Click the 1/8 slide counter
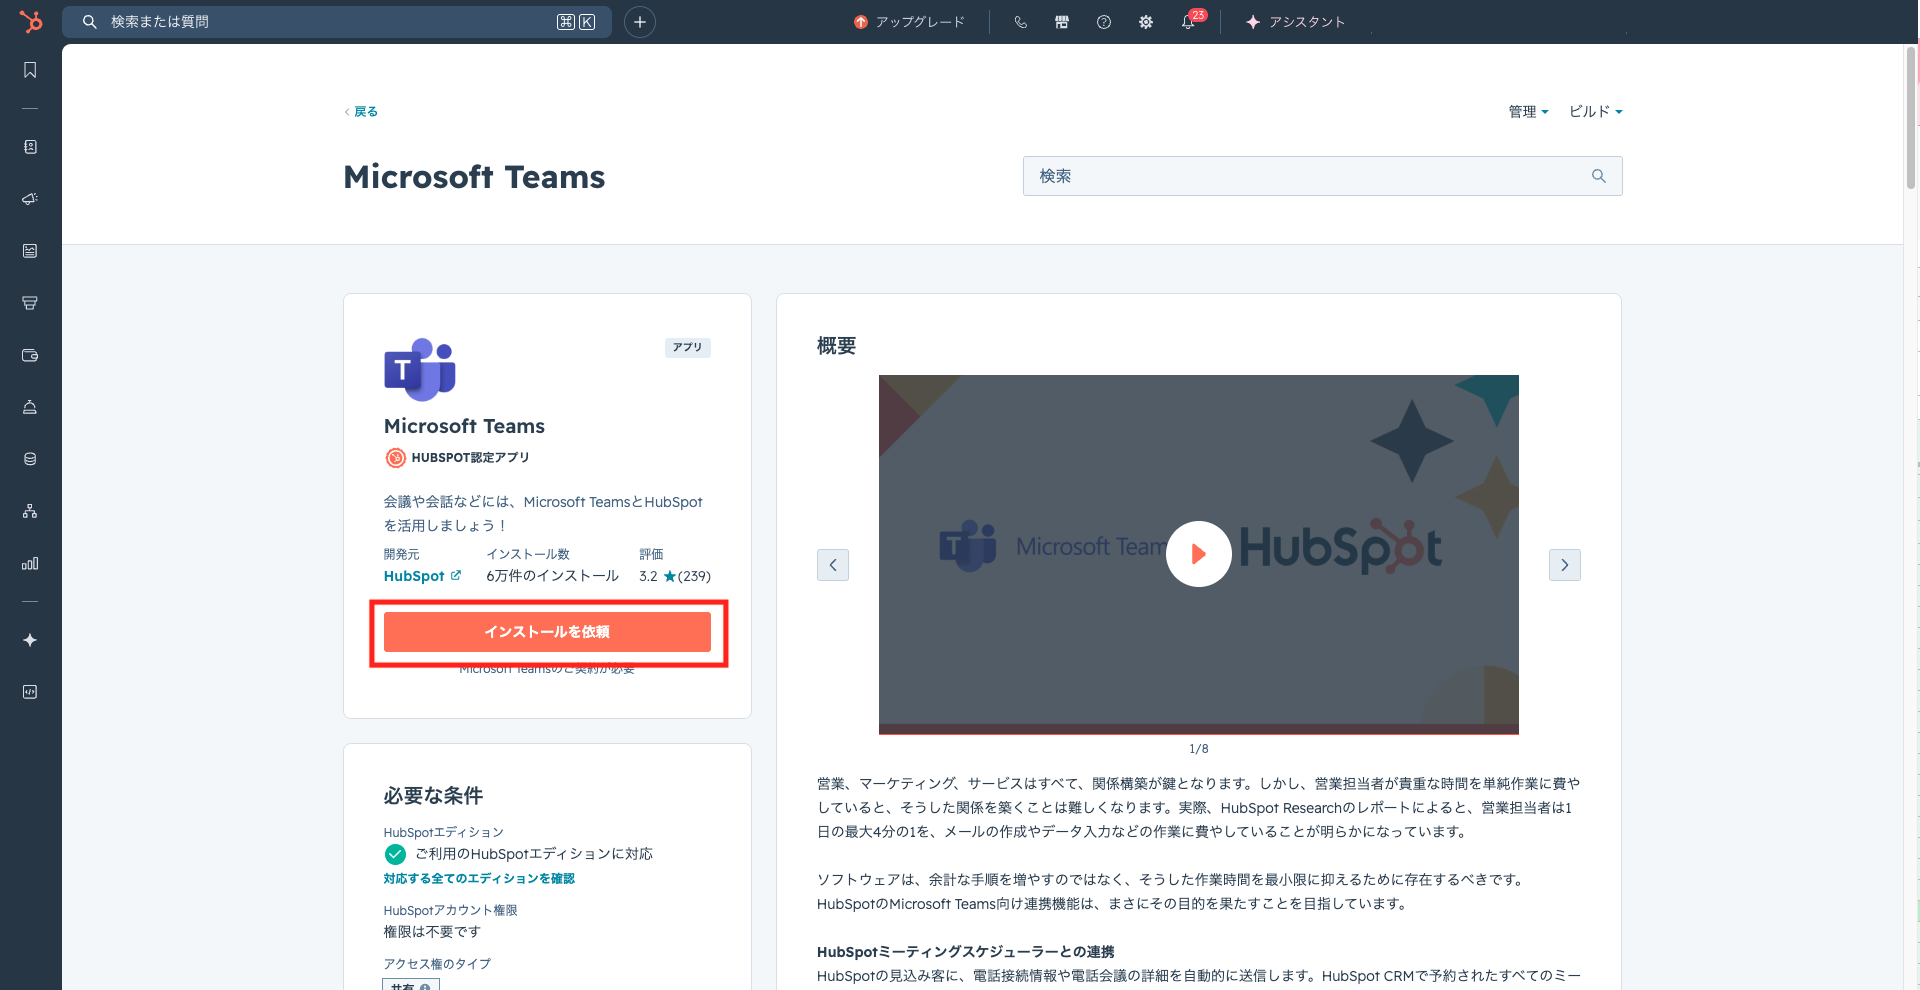This screenshot has height=990, width=1920. point(1198,749)
